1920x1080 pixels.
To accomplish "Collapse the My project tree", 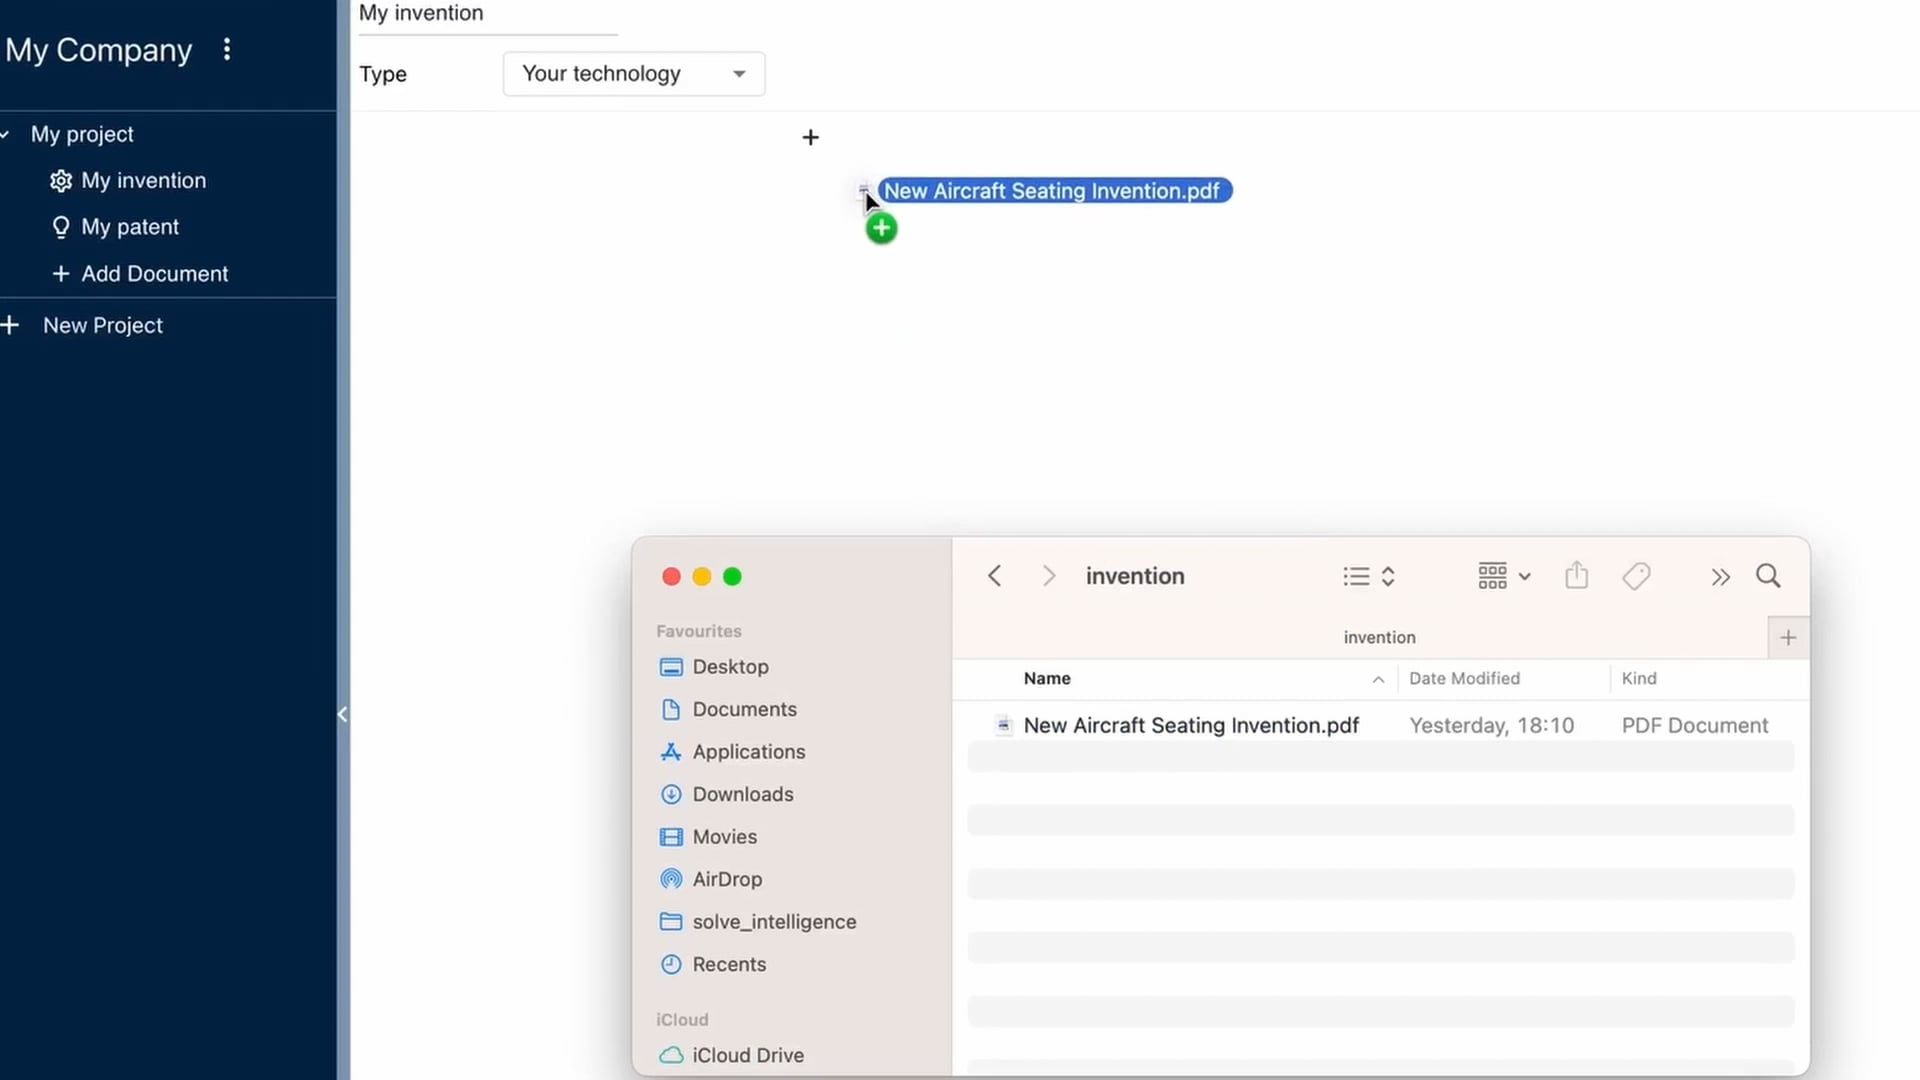I will 6,134.
